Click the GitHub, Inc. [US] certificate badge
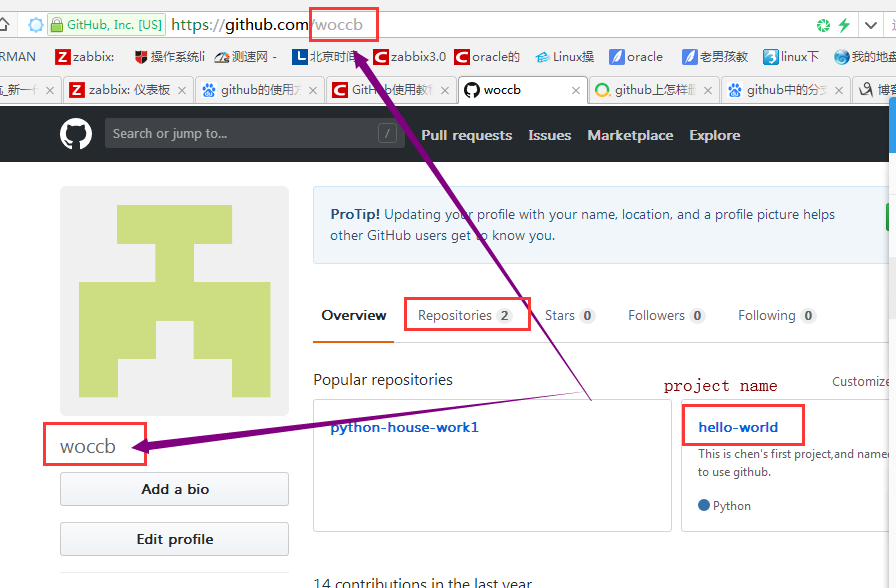Screen dimensions: 896x588 click(107, 25)
